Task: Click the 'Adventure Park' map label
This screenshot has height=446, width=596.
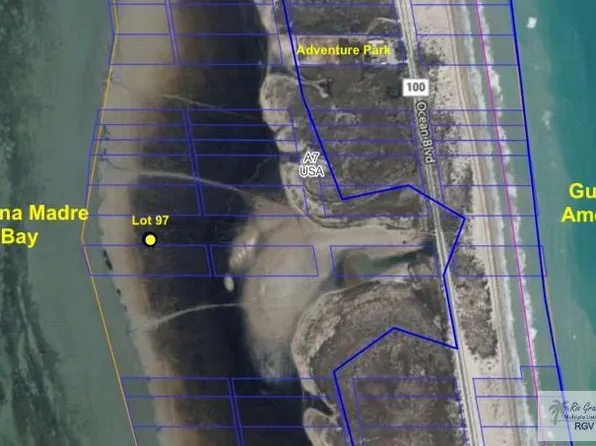Action: click(x=344, y=50)
